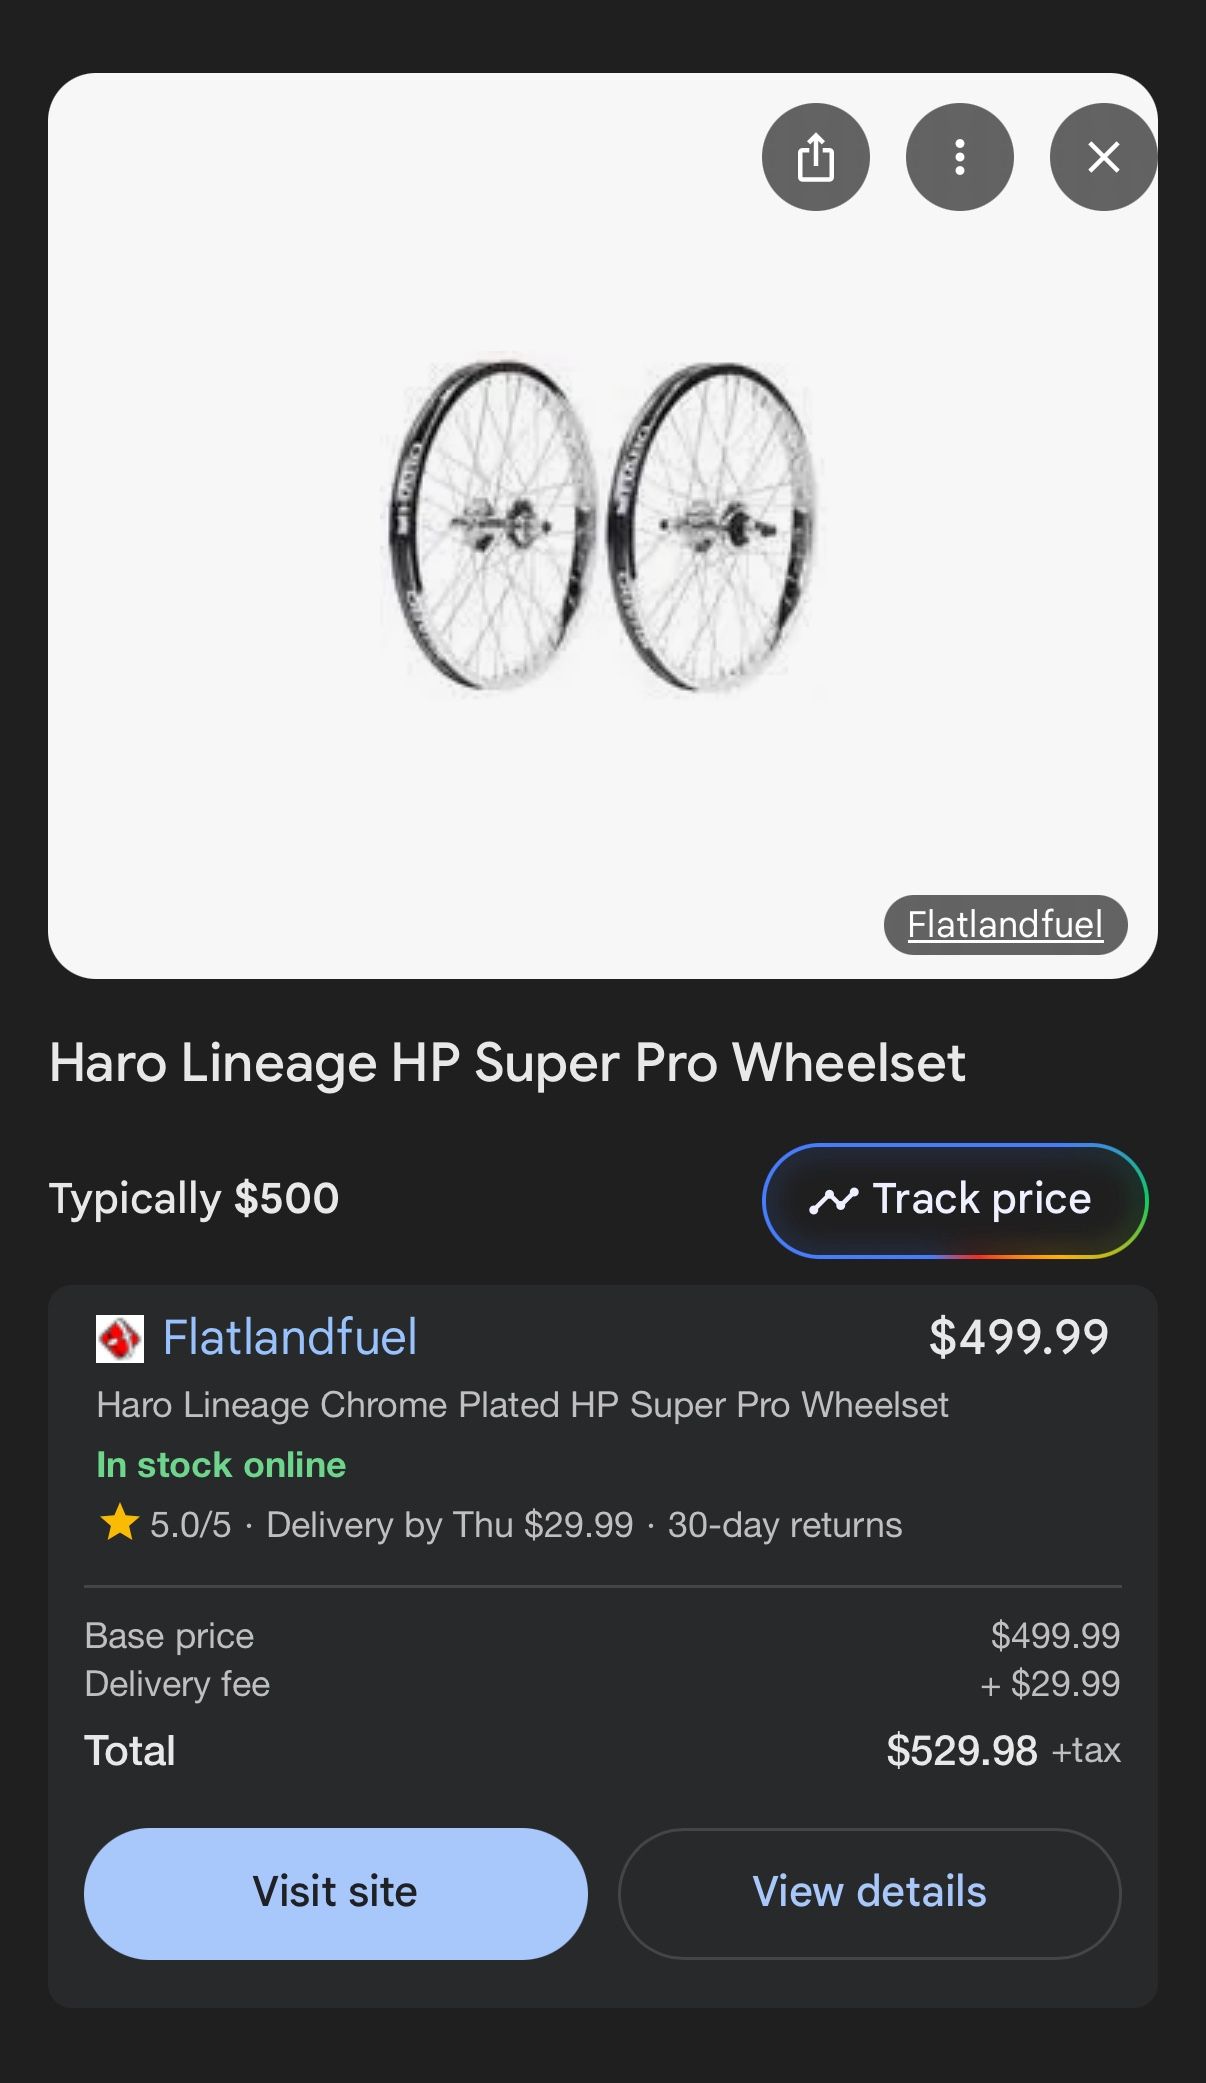The width and height of the screenshot is (1206, 2083).
Task: Open the three-dot more options menu
Action: click(959, 157)
